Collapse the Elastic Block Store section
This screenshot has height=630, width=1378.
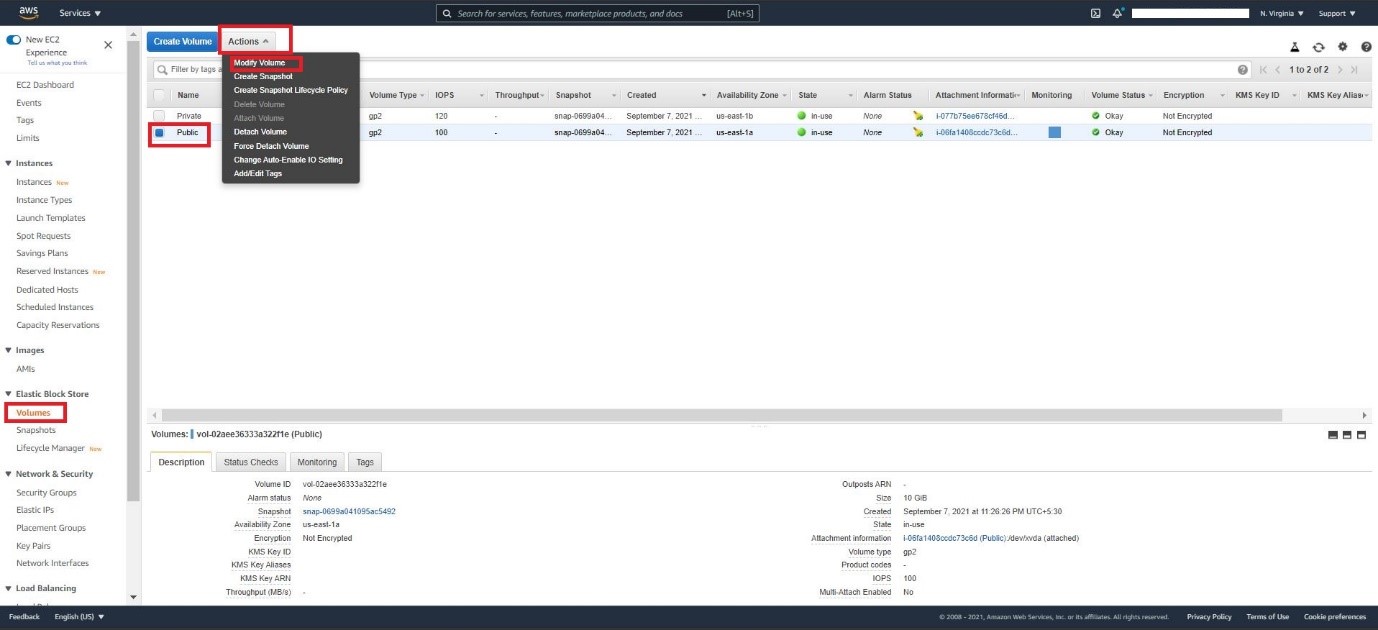pyautogui.click(x=9, y=394)
